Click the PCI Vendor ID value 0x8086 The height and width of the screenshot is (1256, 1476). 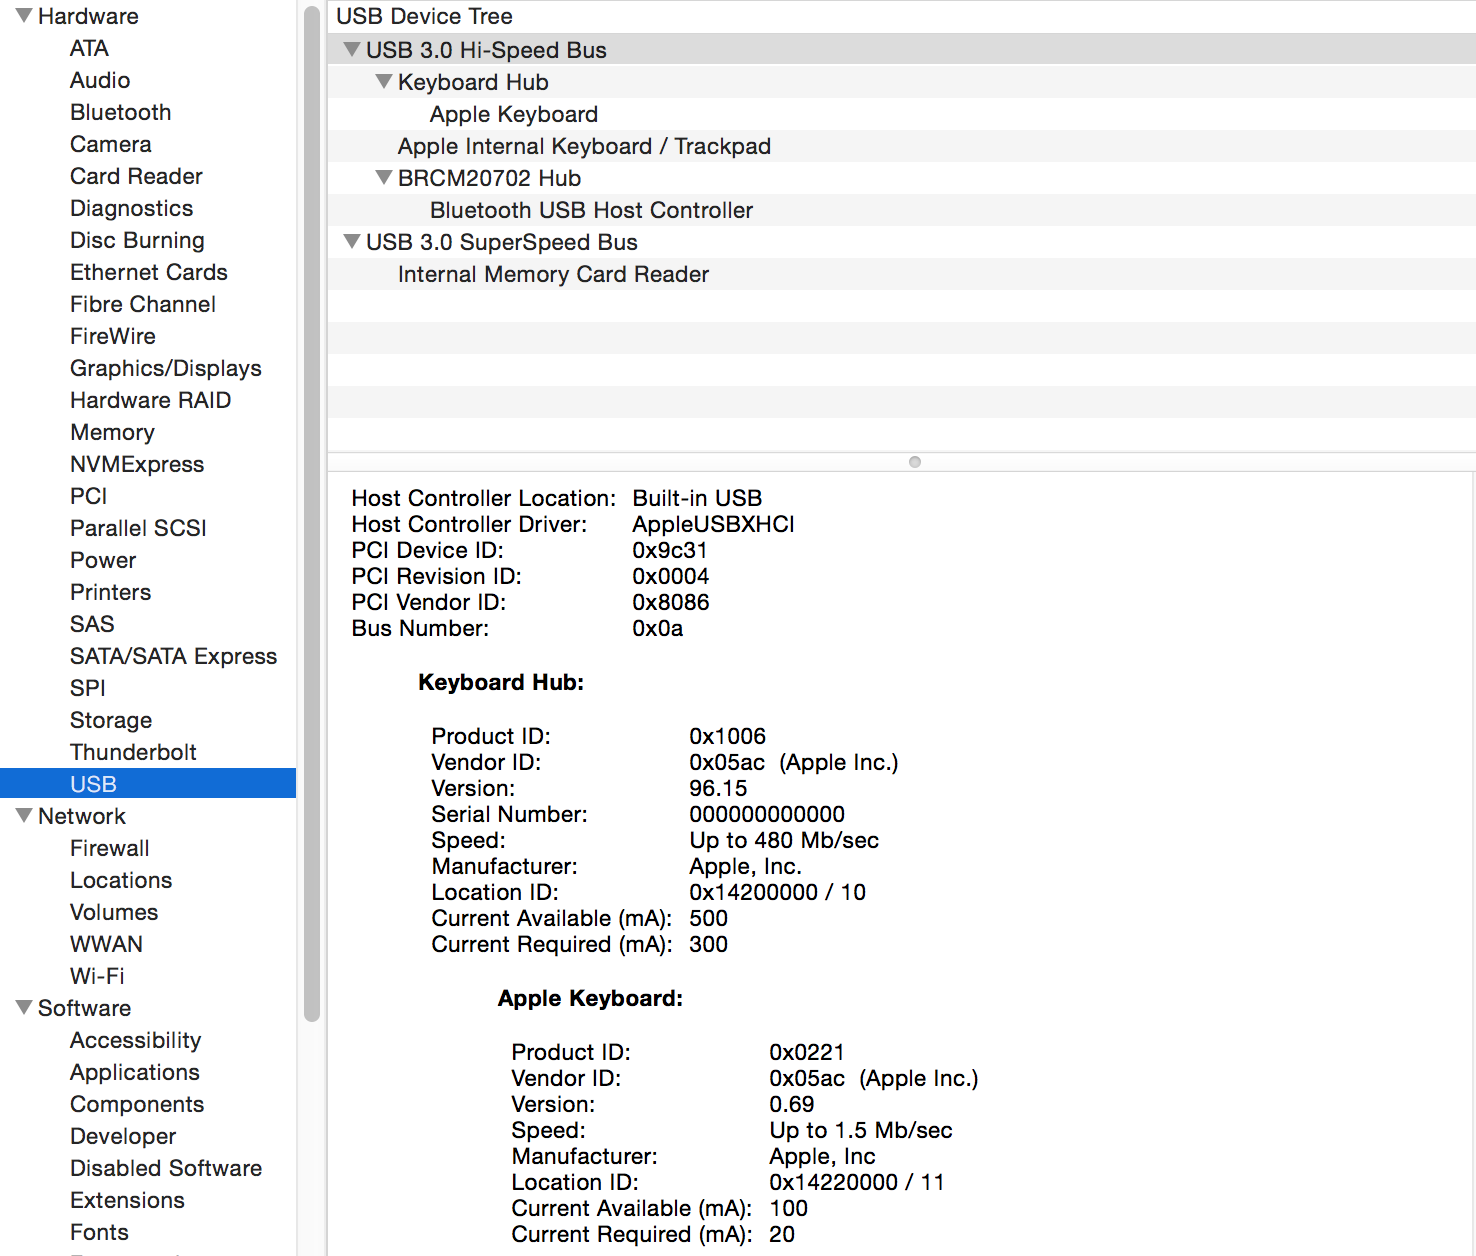click(670, 602)
